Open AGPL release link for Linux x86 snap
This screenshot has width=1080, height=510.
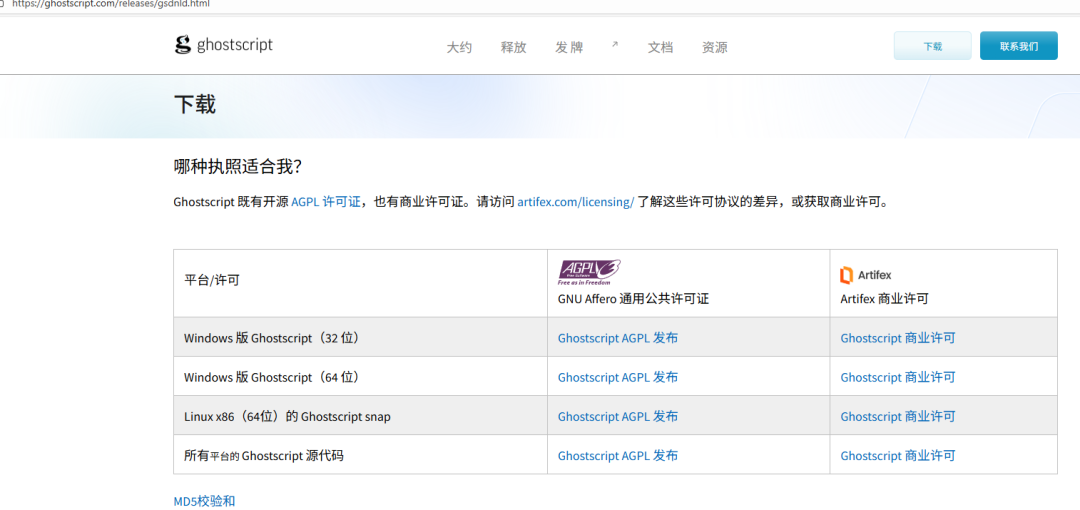coord(618,416)
